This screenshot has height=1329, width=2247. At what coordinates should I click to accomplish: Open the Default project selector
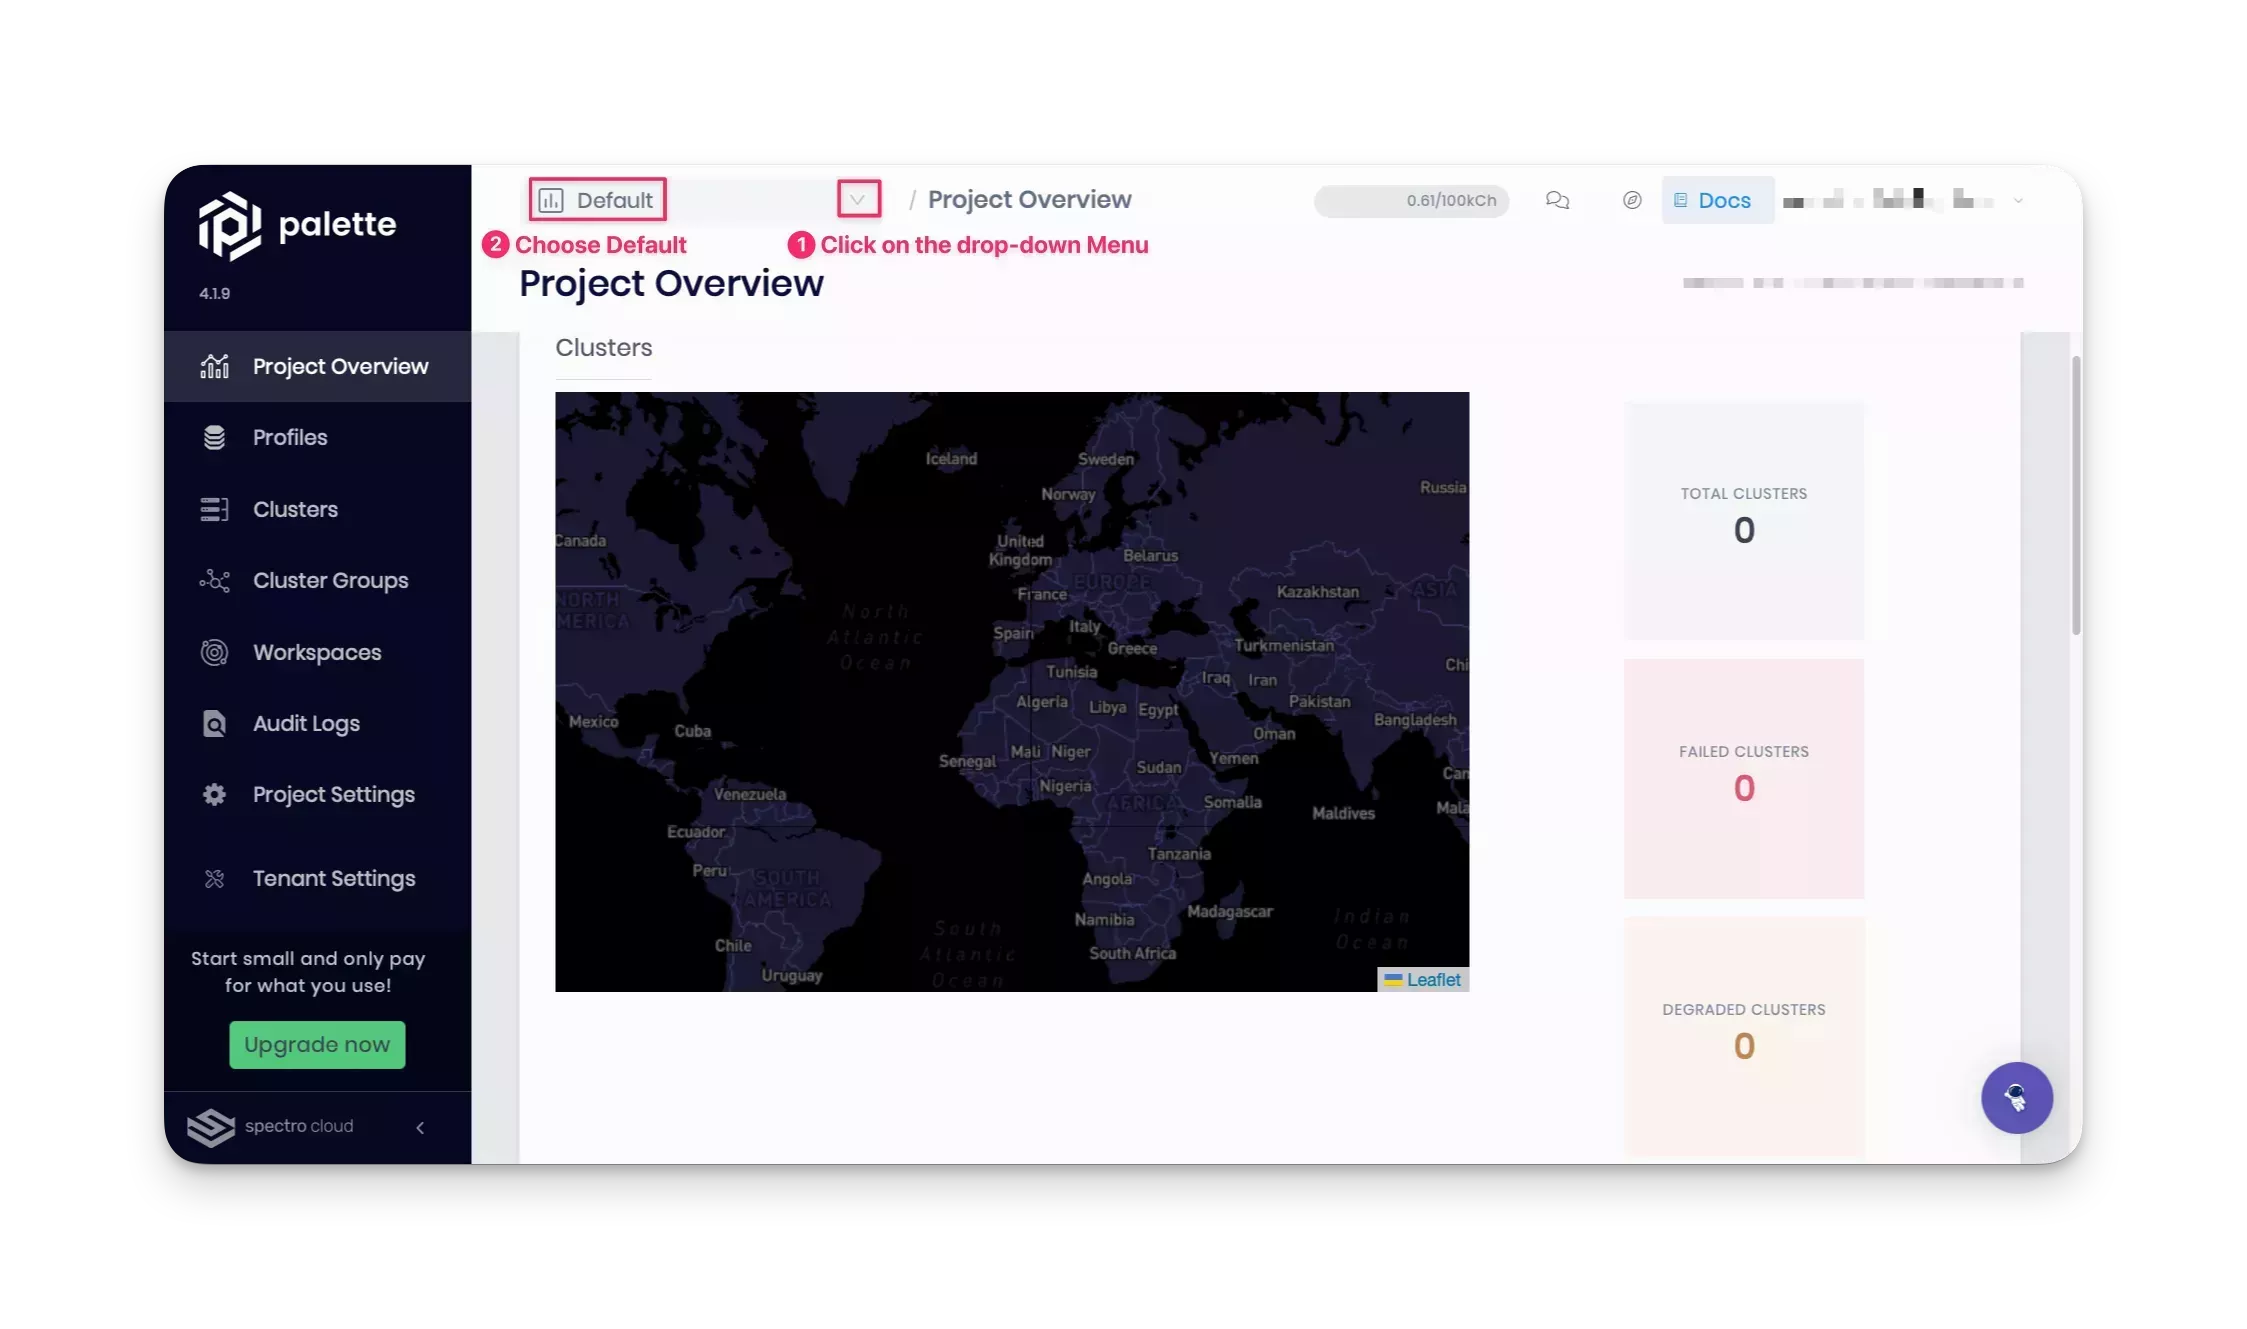pos(597,199)
